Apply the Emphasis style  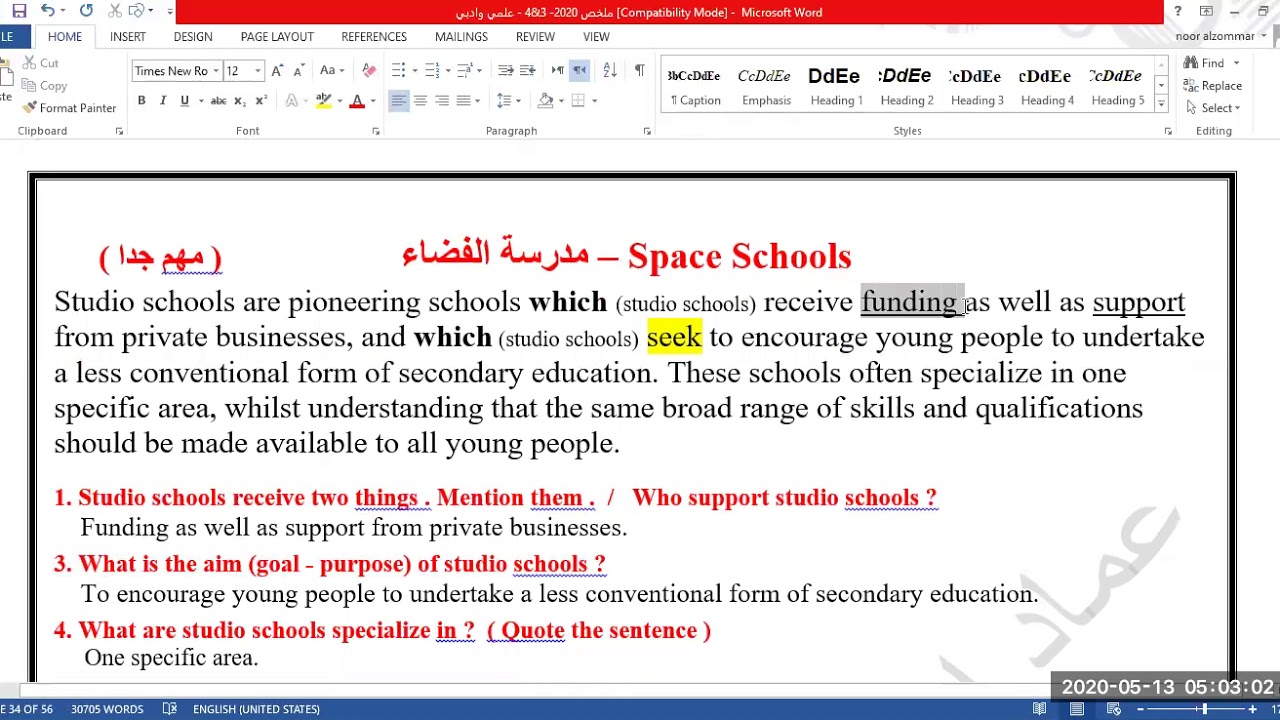pyautogui.click(x=766, y=86)
